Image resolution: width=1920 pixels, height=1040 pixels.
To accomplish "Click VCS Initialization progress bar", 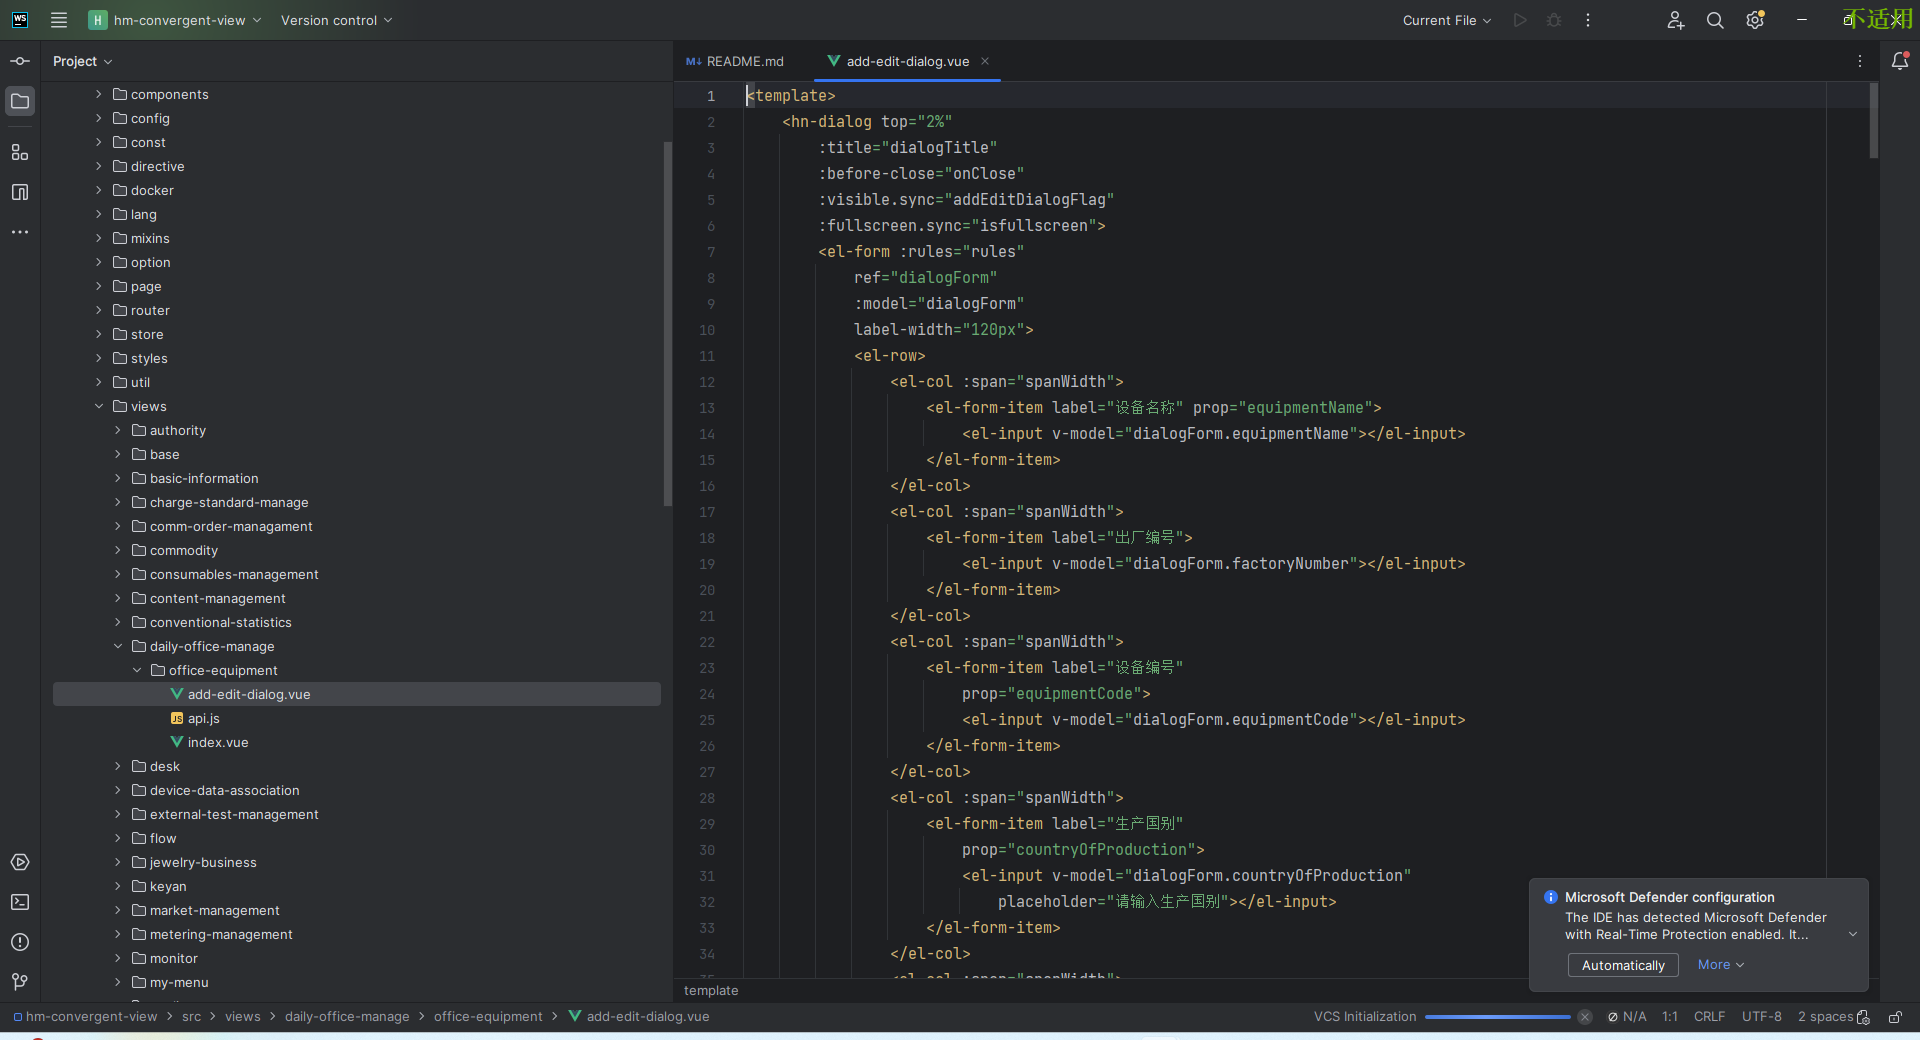I will [x=1498, y=1017].
